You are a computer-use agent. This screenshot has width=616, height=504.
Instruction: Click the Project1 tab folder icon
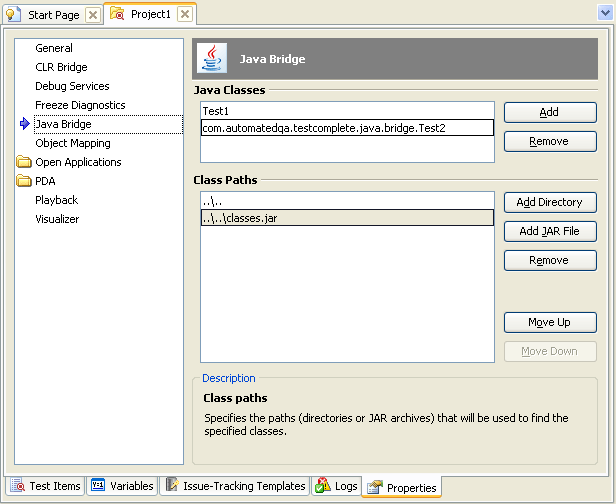coord(117,14)
